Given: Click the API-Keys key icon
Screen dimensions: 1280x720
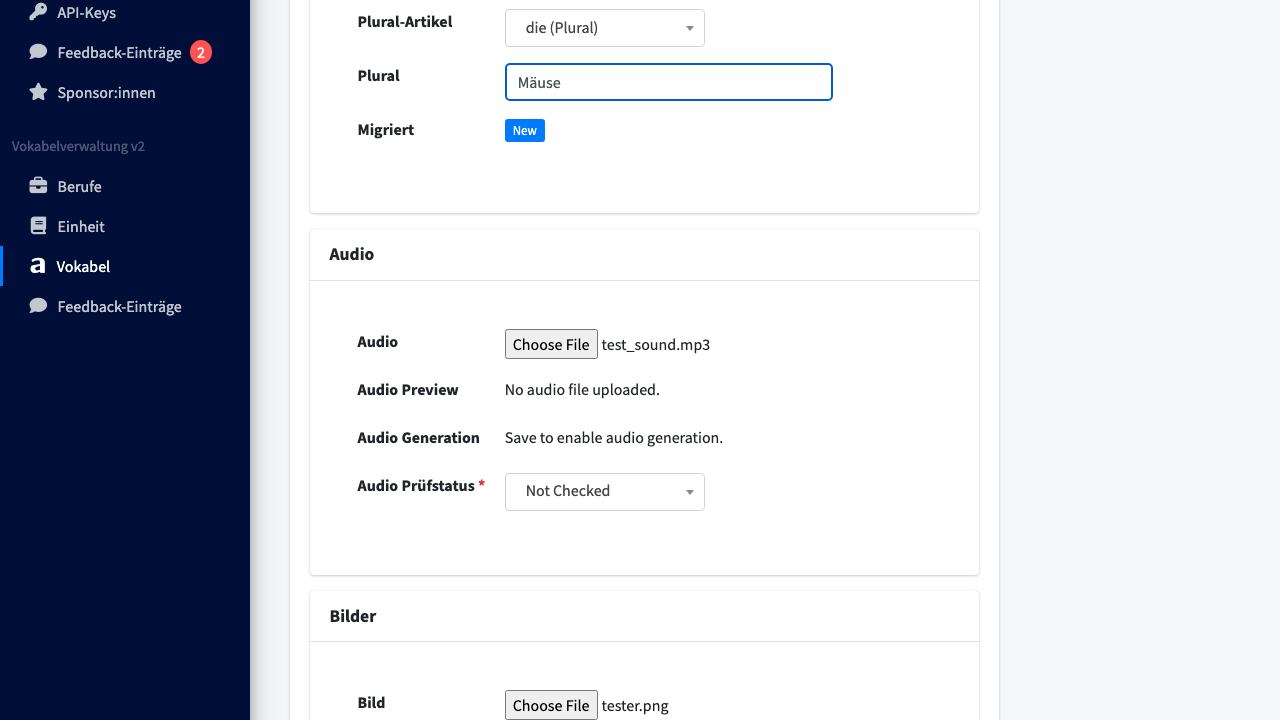Looking at the screenshot, I should click(x=38, y=12).
